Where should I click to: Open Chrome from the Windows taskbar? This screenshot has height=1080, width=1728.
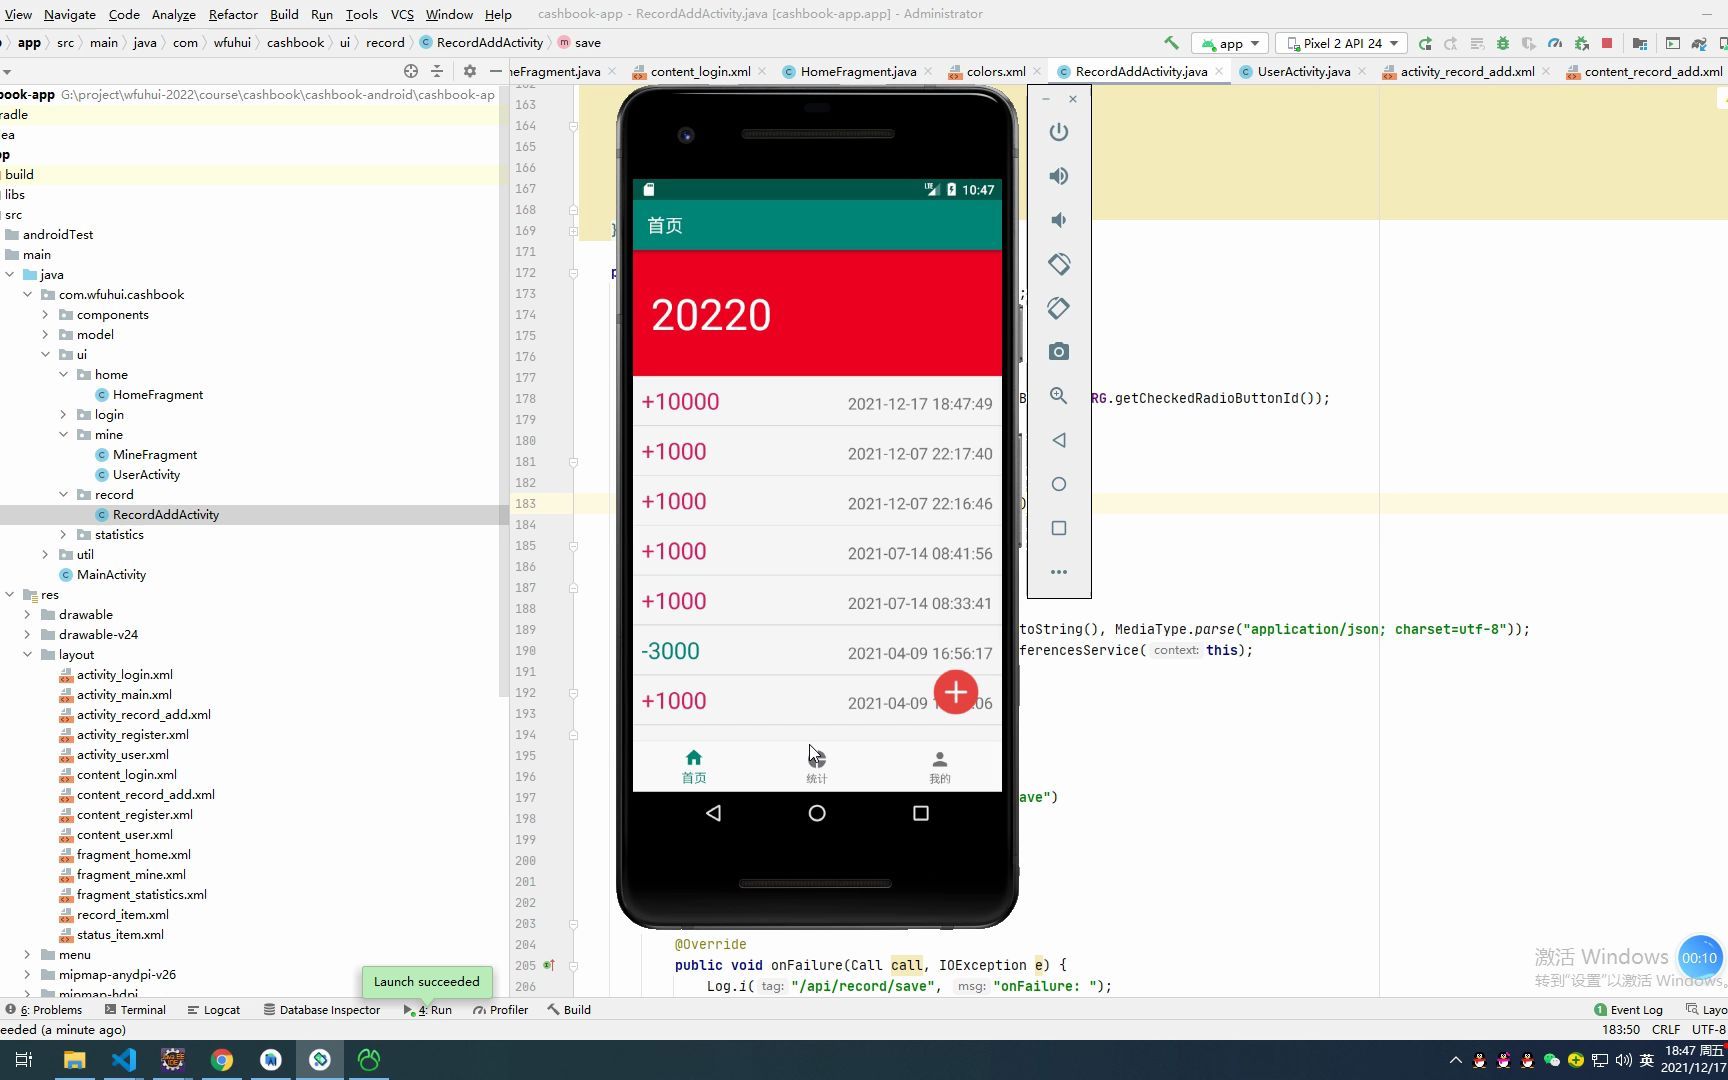click(x=222, y=1060)
